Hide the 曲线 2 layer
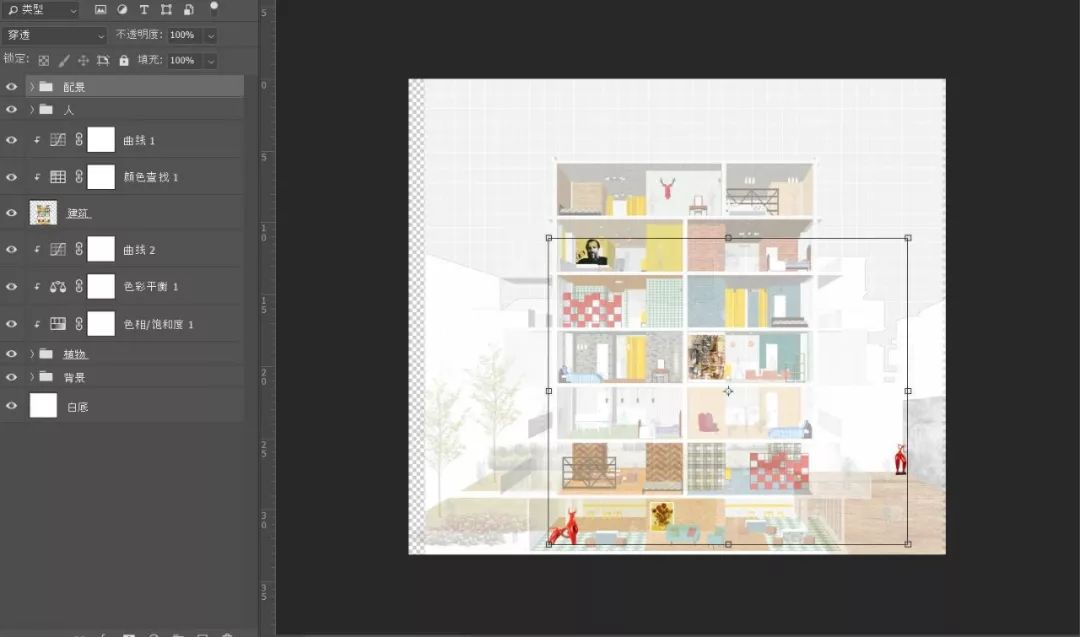Viewport: 1080px width, 637px height. (x=11, y=249)
